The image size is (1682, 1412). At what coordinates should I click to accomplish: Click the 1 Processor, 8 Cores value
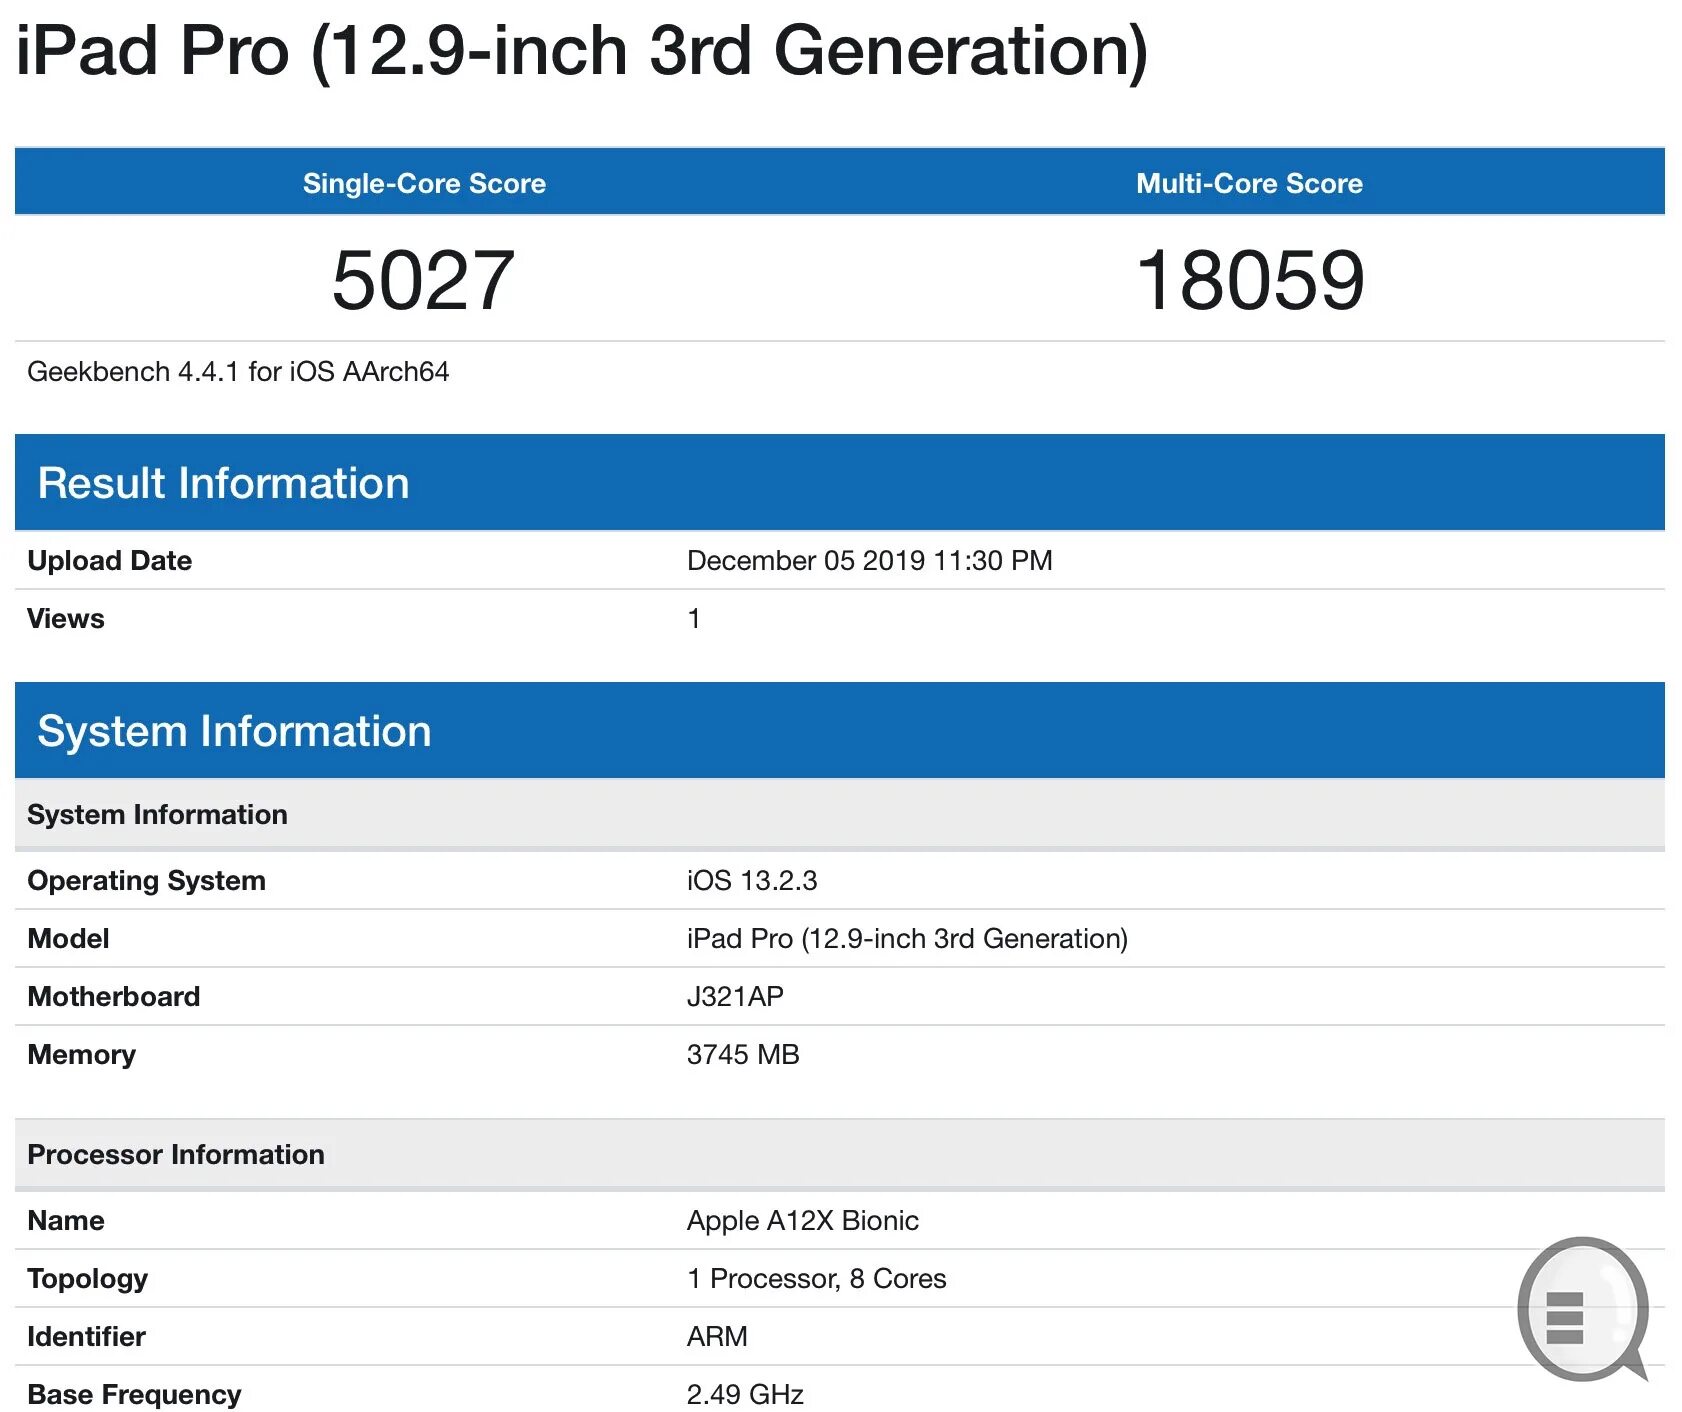point(817,1279)
